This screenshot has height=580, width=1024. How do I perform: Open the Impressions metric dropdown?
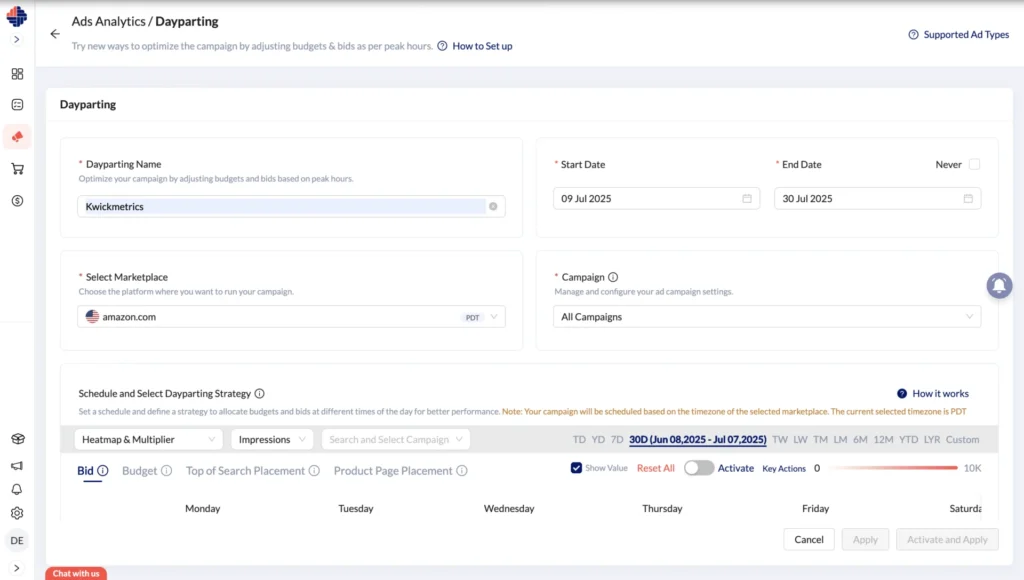(272, 440)
